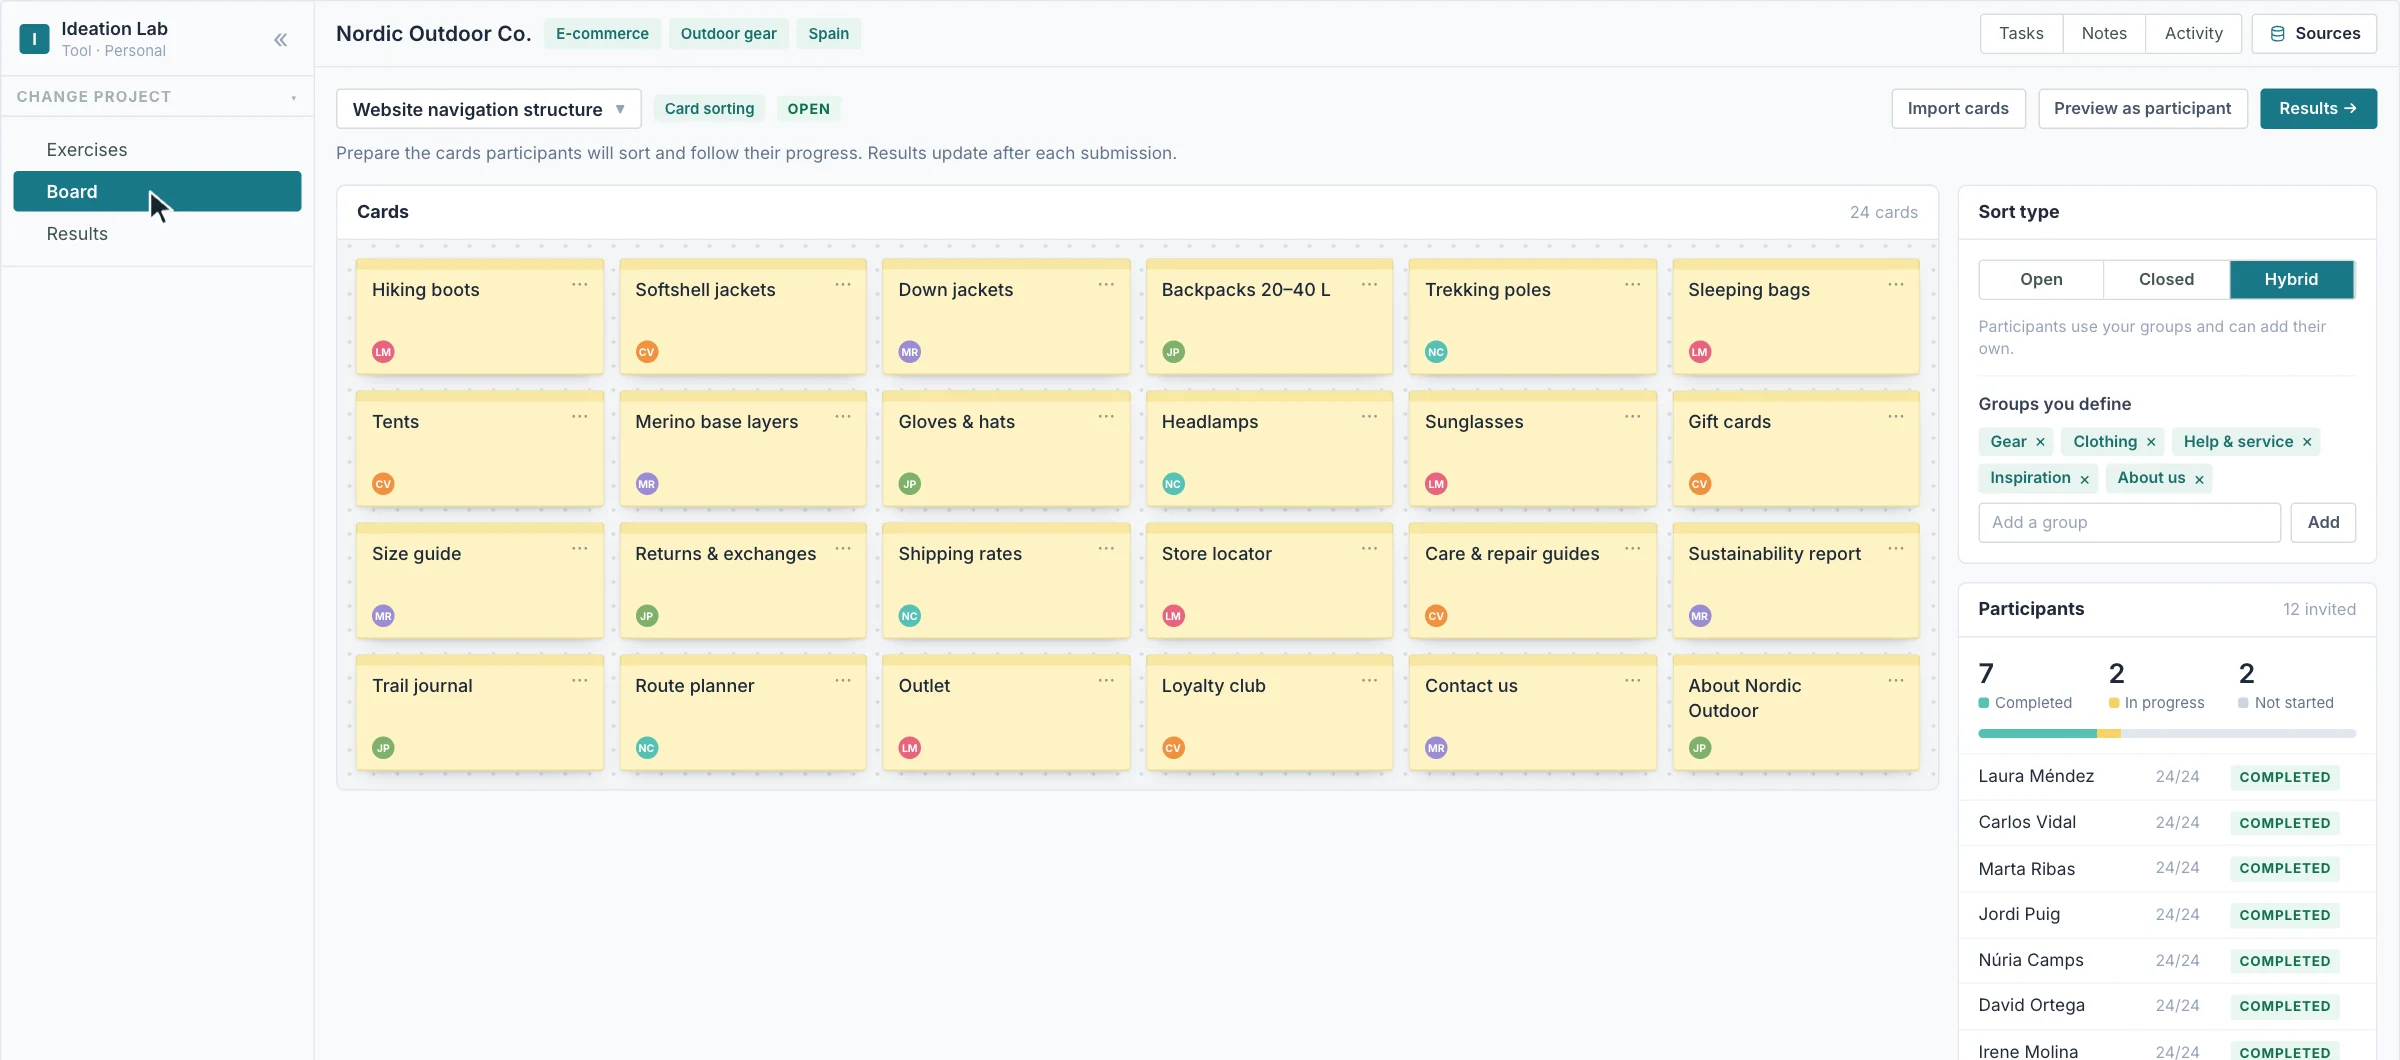Click the Card sorting label
This screenshot has width=2400, height=1060.
[709, 109]
